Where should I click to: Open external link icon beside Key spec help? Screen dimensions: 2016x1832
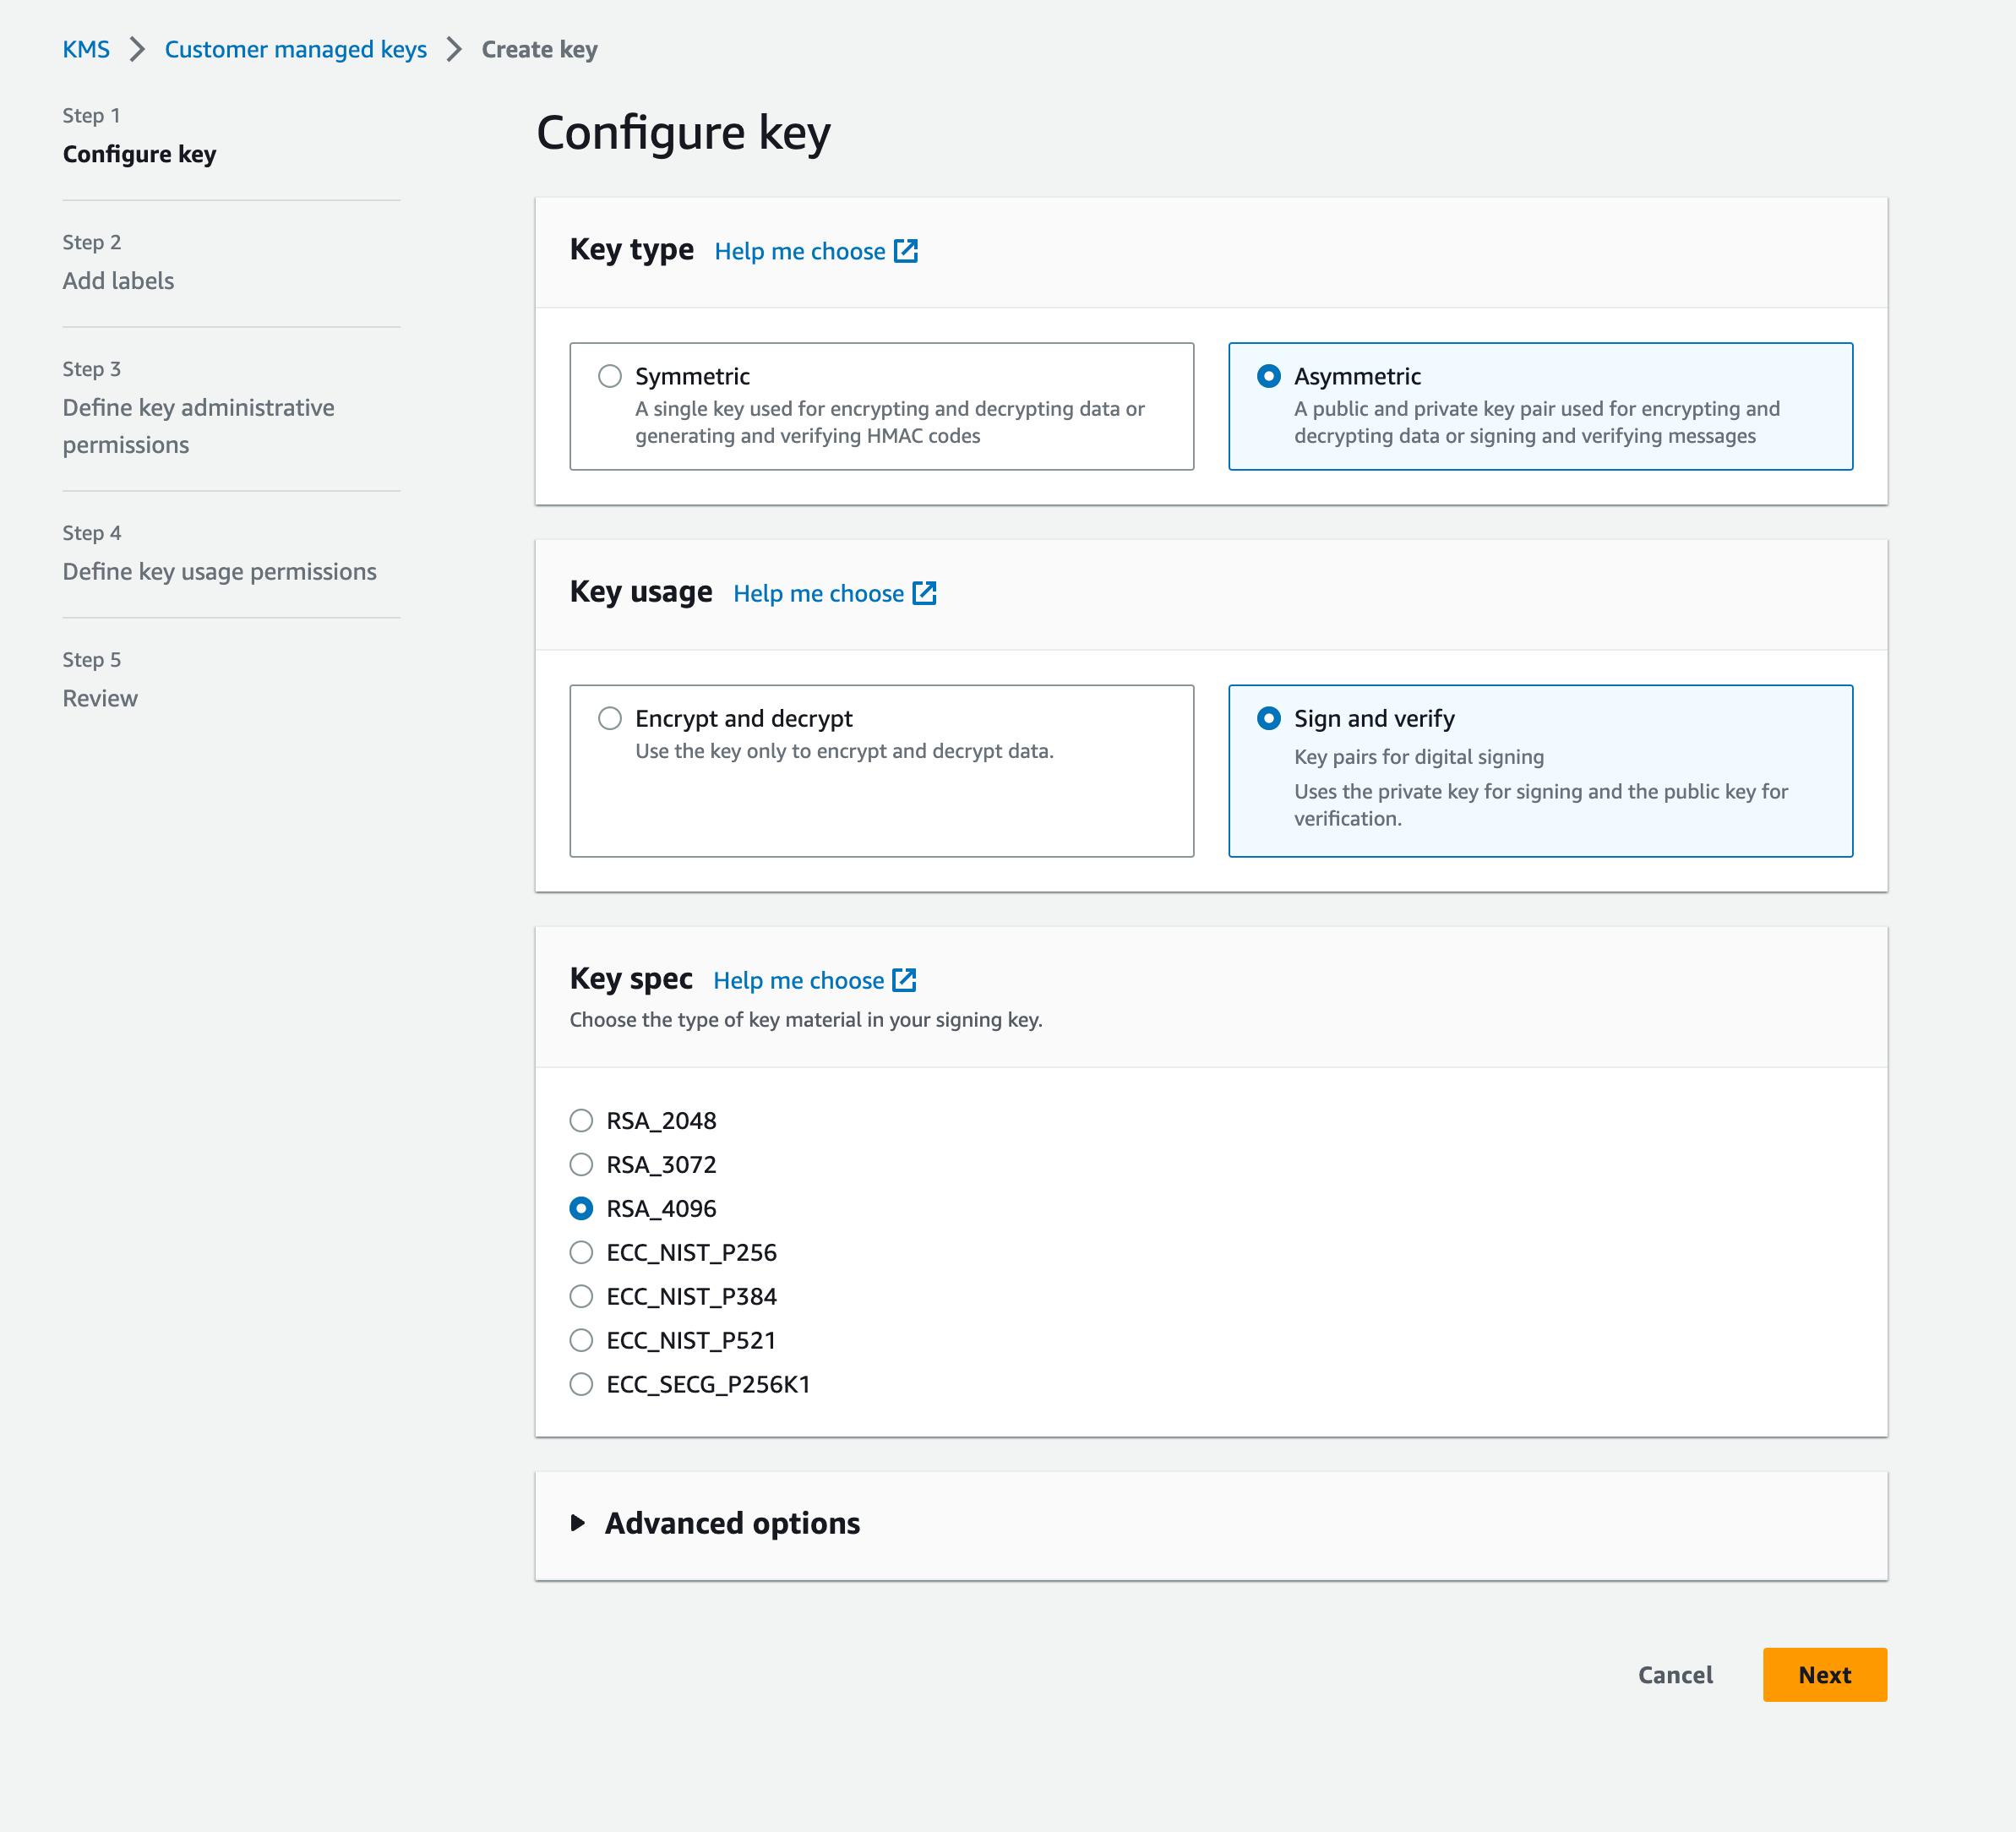tap(905, 980)
